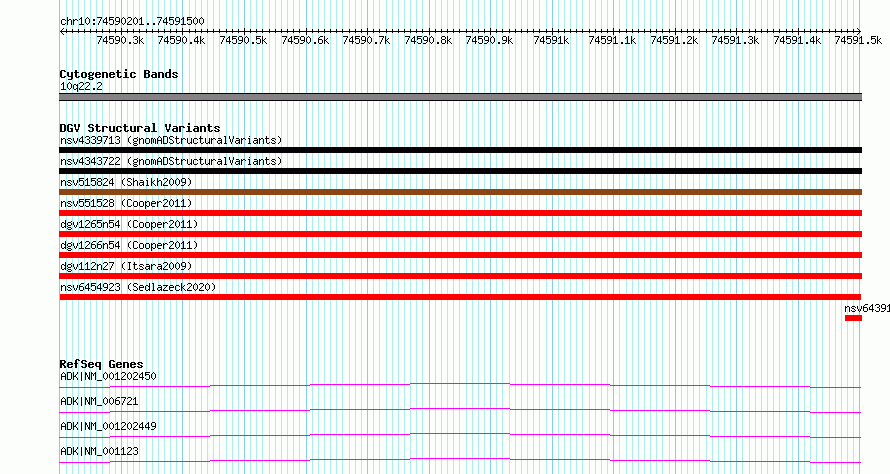Click the 74591k ruler tick label
The height and width of the screenshot is (474, 890).
pos(552,40)
